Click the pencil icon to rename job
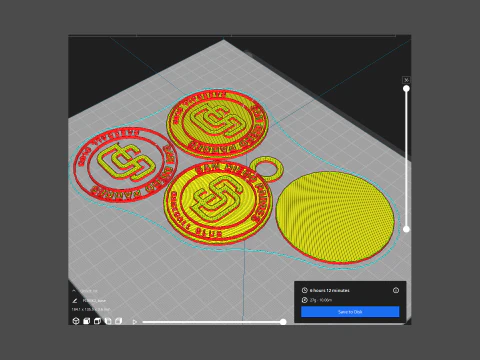 (x=75, y=300)
